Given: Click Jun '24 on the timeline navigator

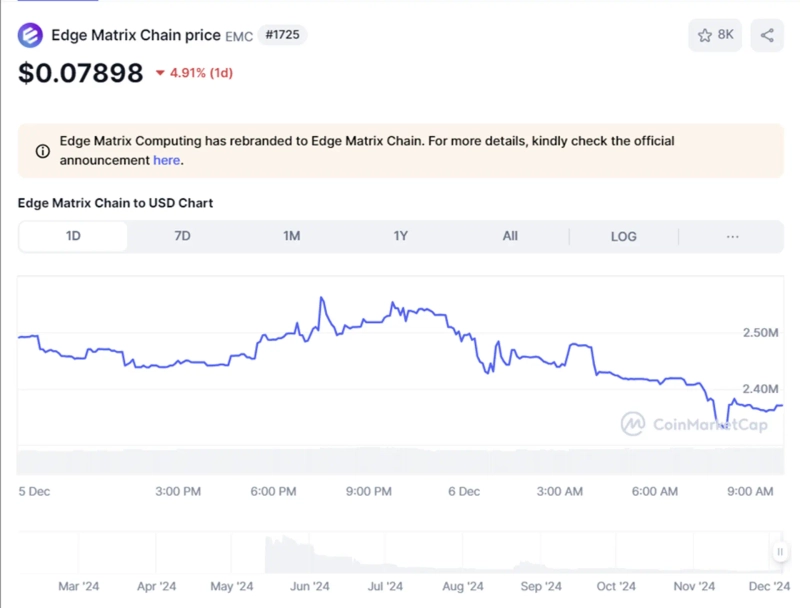Looking at the screenshot, I should (x=309, y=587).
